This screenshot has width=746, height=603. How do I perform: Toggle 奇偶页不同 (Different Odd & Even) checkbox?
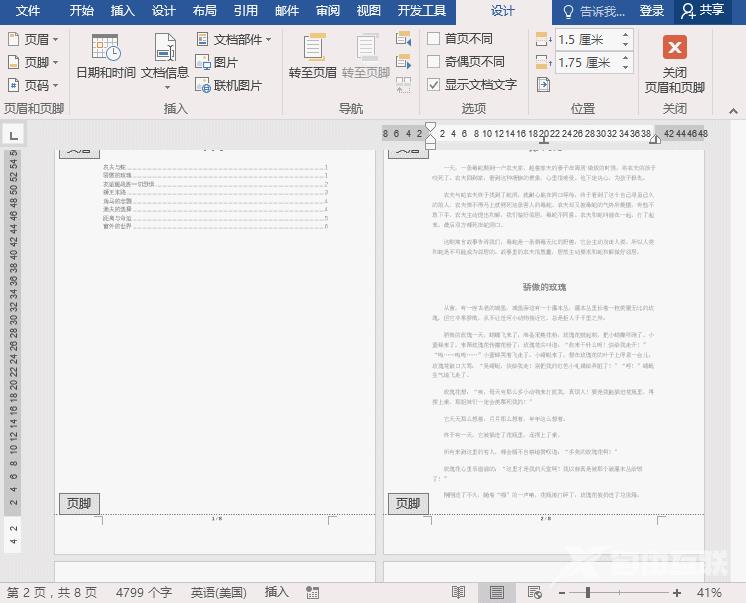pyautogui.click(x=434, y=62)
